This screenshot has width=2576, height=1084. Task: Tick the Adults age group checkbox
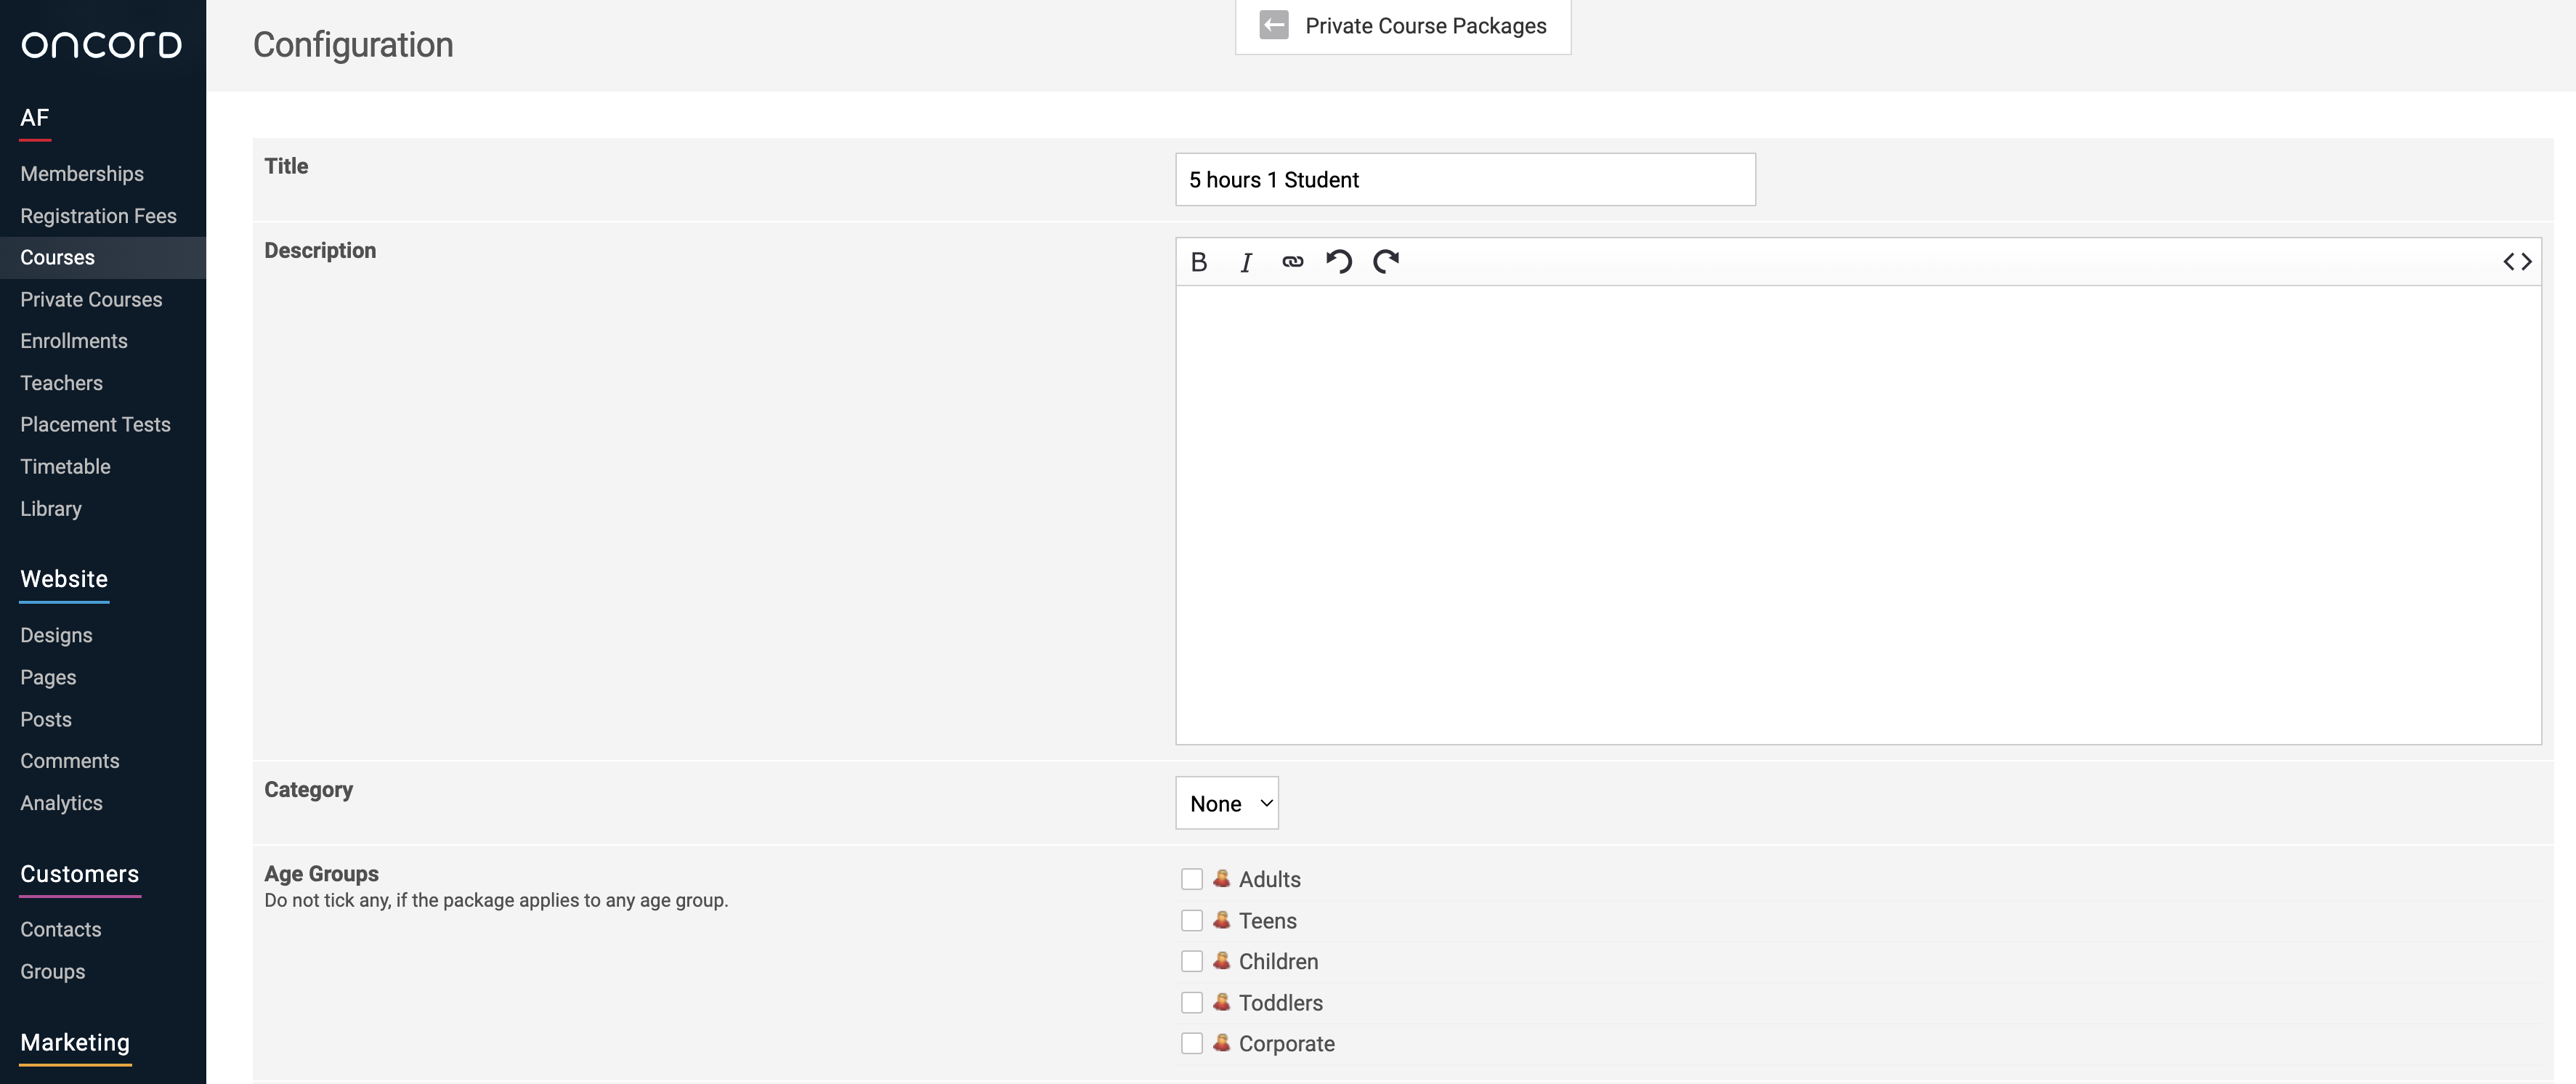(1191, 879)
